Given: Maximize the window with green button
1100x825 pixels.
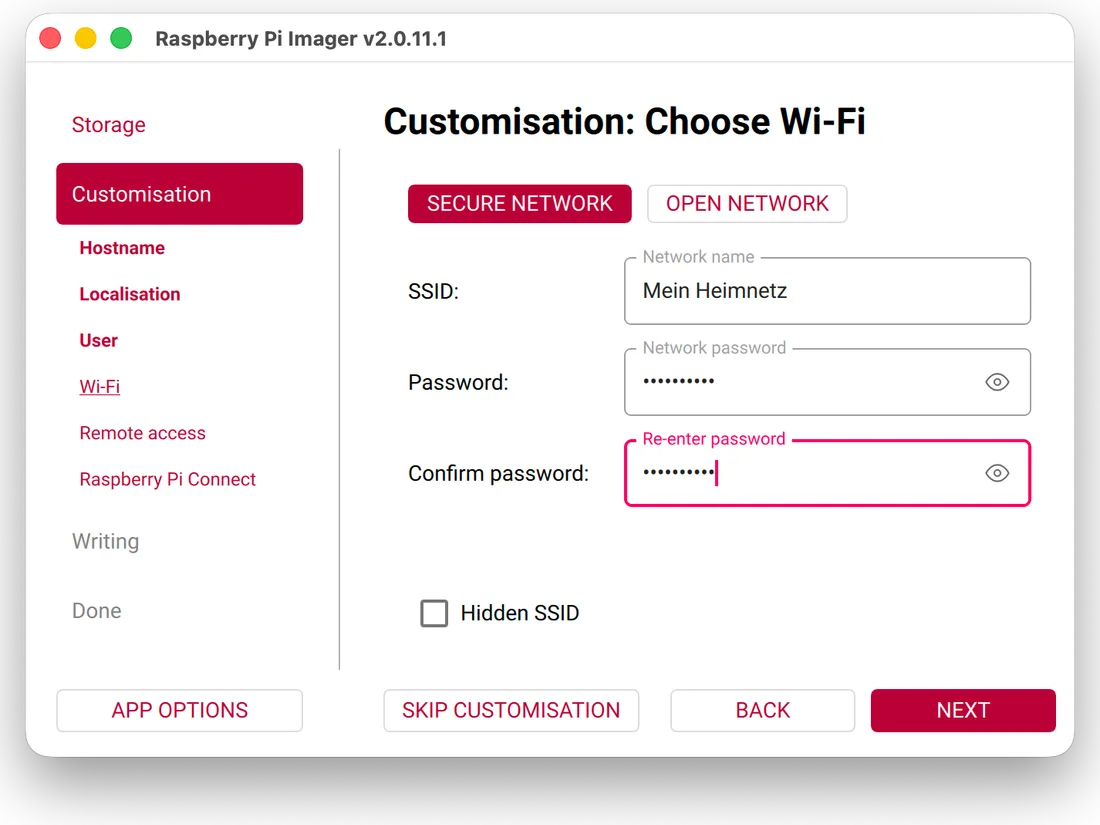Looking at the screenshot, I should 121,38.
